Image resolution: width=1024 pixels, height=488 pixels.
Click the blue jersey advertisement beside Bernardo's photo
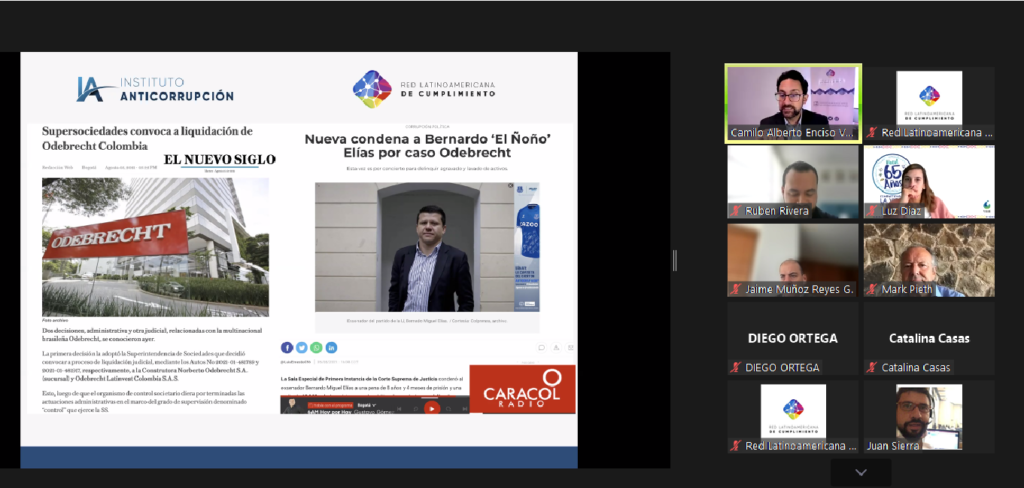(527, 247)
